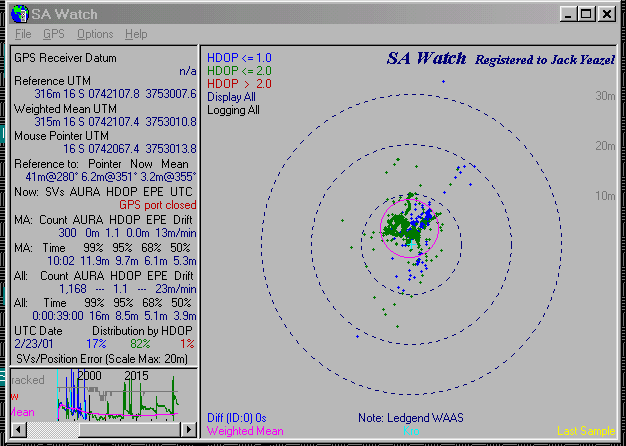This screenshot has width=626, height=446.
Task: Click the magenta Weighted Mean legend label
Action: 244,431
